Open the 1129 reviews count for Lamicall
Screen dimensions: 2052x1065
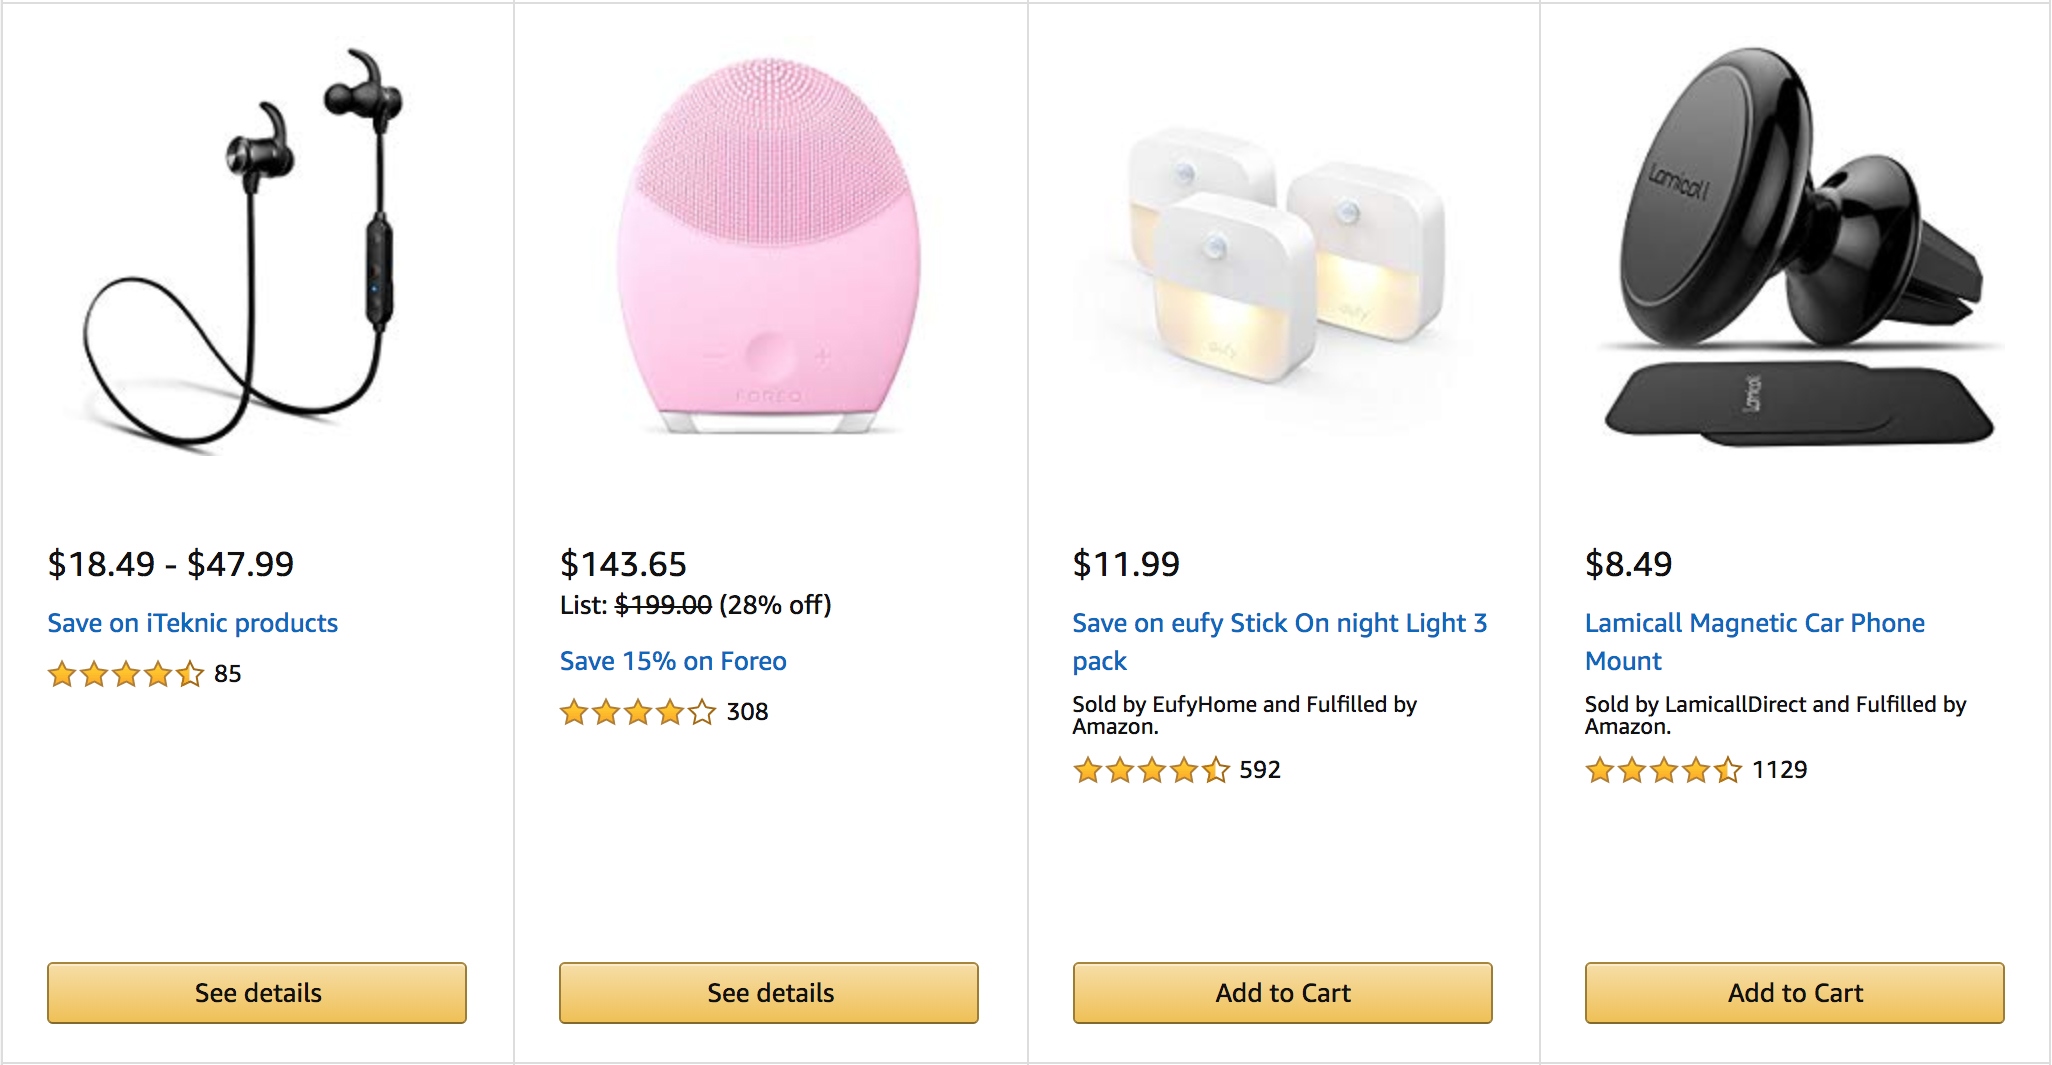pyautogui.click(x=1780, y=770)
